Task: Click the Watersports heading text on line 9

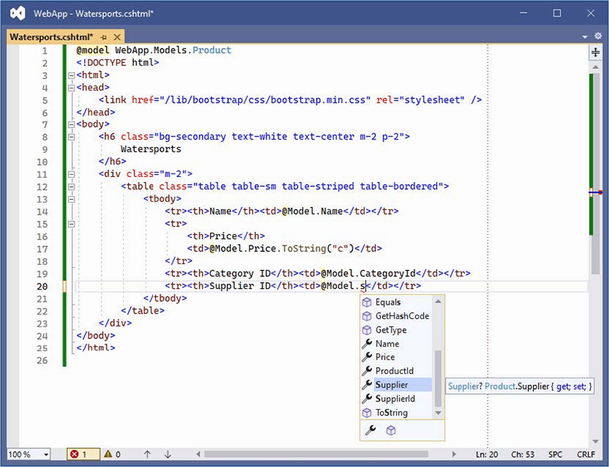Action: 151,149
